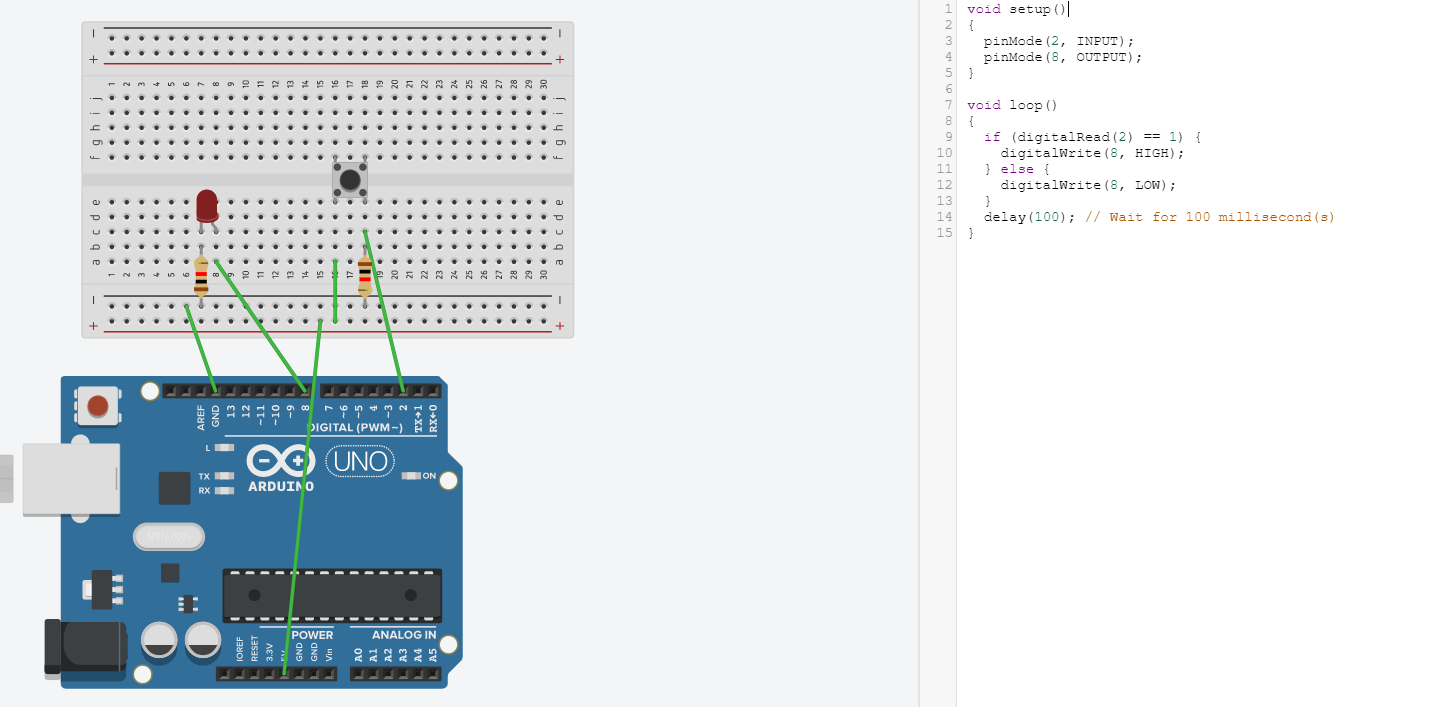Viewport: 1436px width, 707px height.
Task: Click the Arduino infinity logo
Action: pos(281,461)
